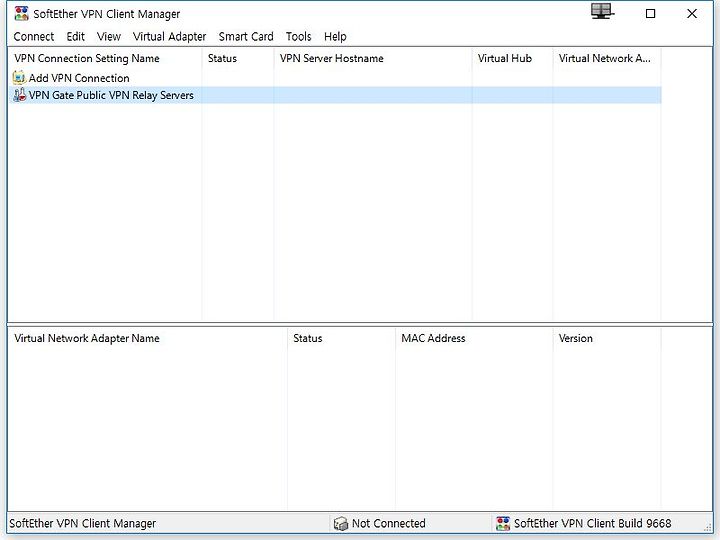Screen dimensions: 720x540
Task: Sort by Virtual Network Adapter Name column
Action: tap(148, 338)
